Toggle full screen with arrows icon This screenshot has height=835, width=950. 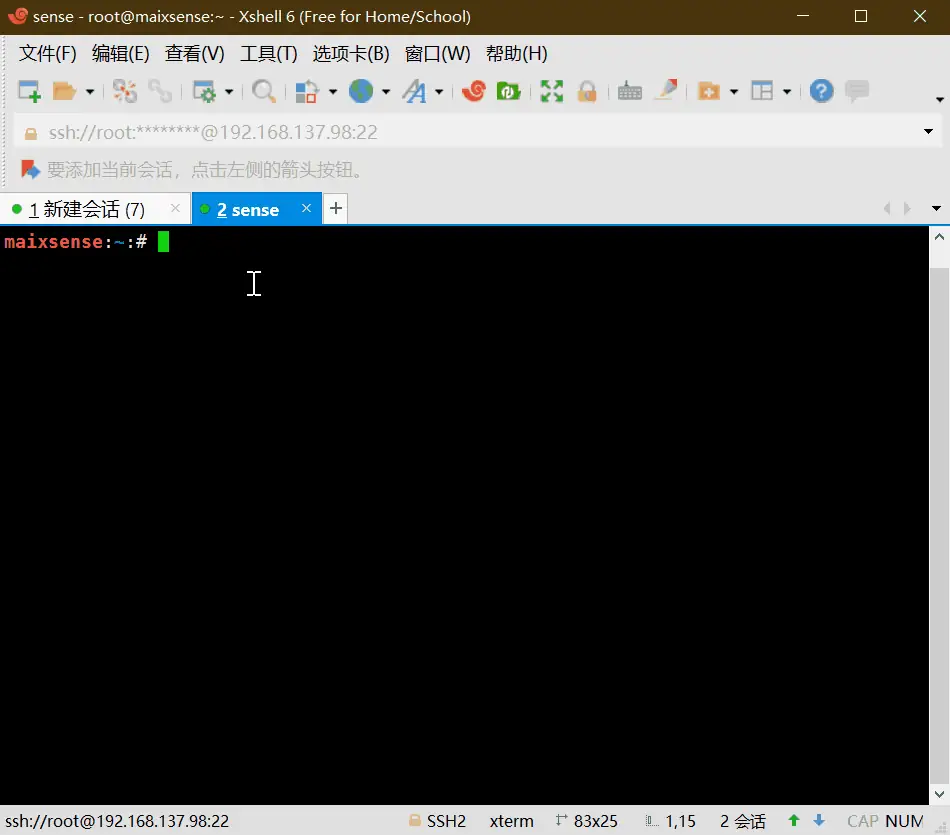(551, 91)
